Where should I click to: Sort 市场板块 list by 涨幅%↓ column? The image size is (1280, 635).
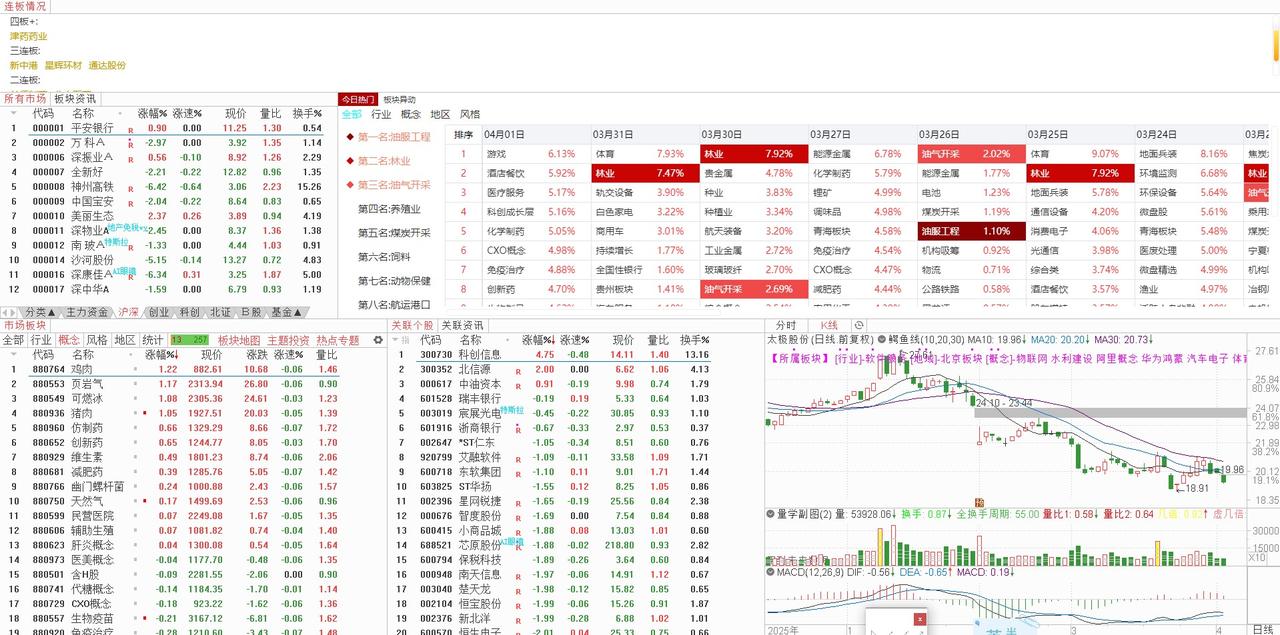click(161, 354)
